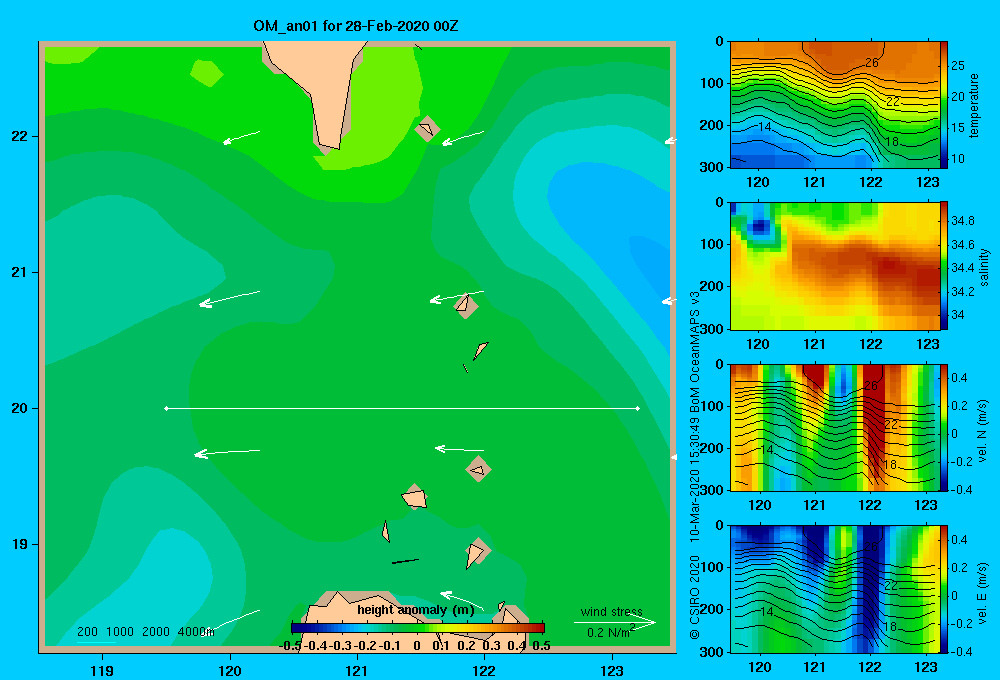
Task: Click the wind stress reference arrow
Action: coord(615,623)
